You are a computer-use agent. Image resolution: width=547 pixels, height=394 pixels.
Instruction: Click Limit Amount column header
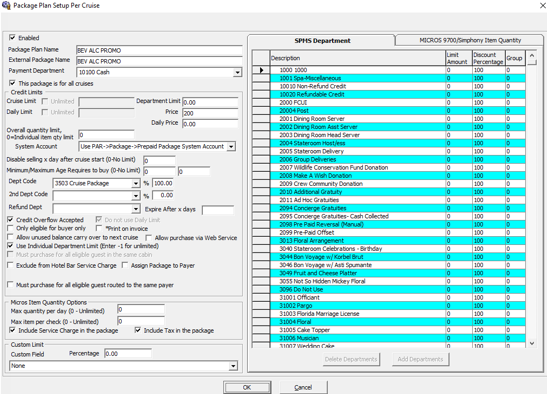point(458,58)
